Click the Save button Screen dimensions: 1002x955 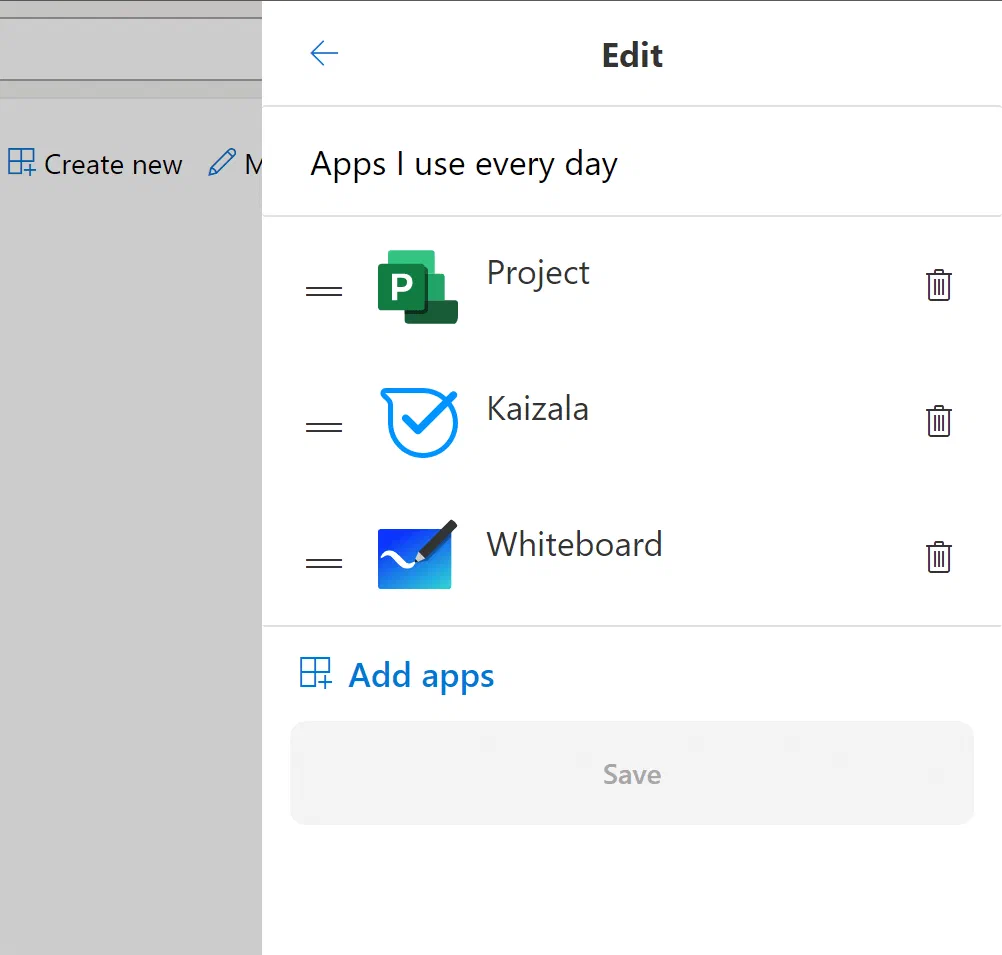pos(632,773)
